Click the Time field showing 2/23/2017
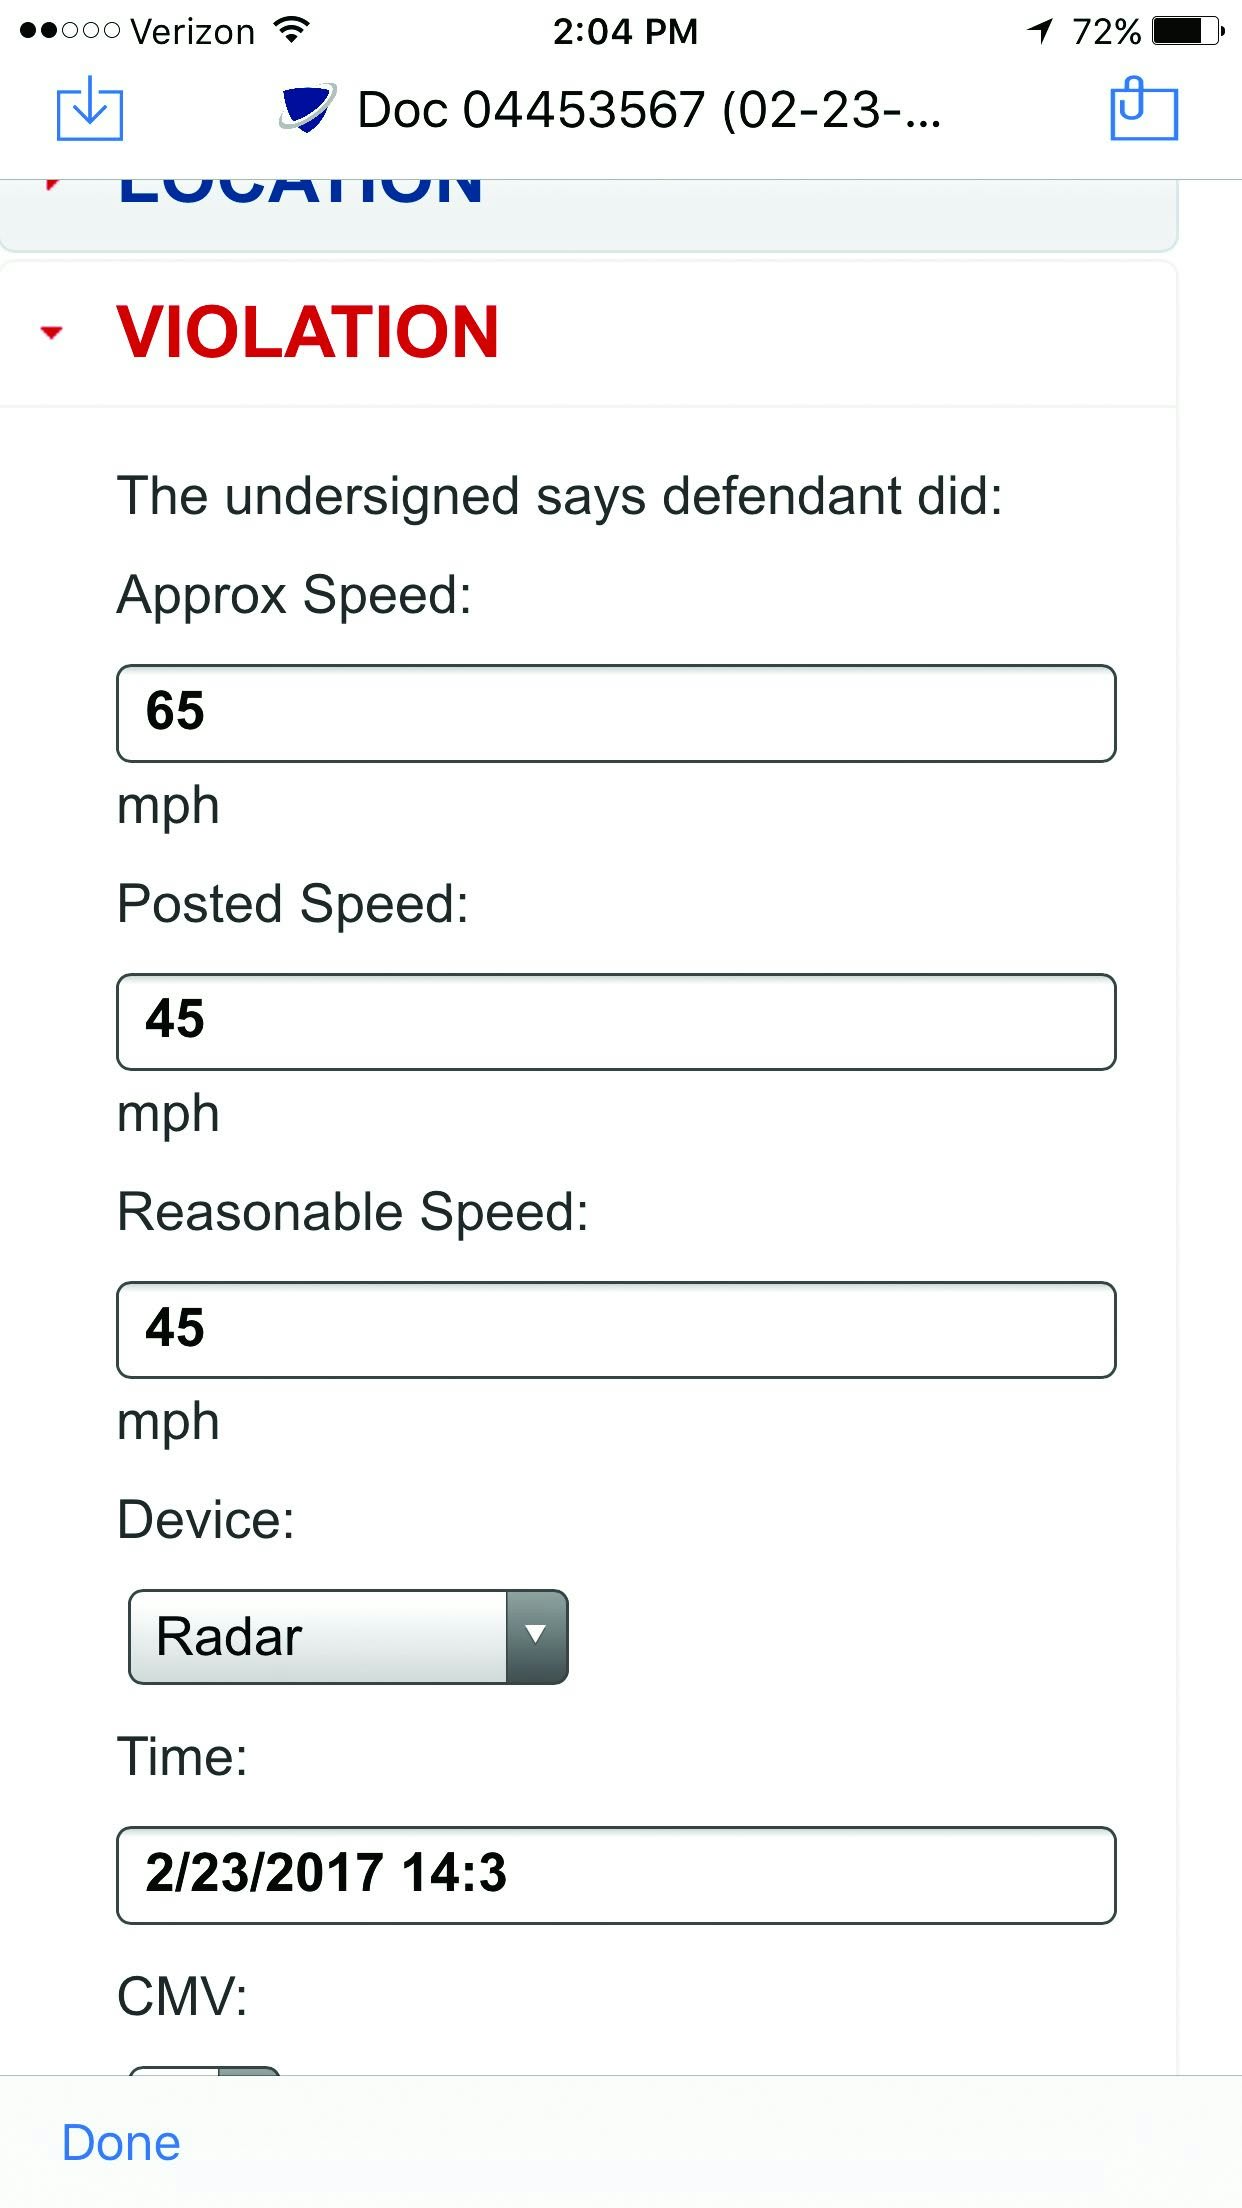The image size is (1242, 2208). pos(616,1875)
